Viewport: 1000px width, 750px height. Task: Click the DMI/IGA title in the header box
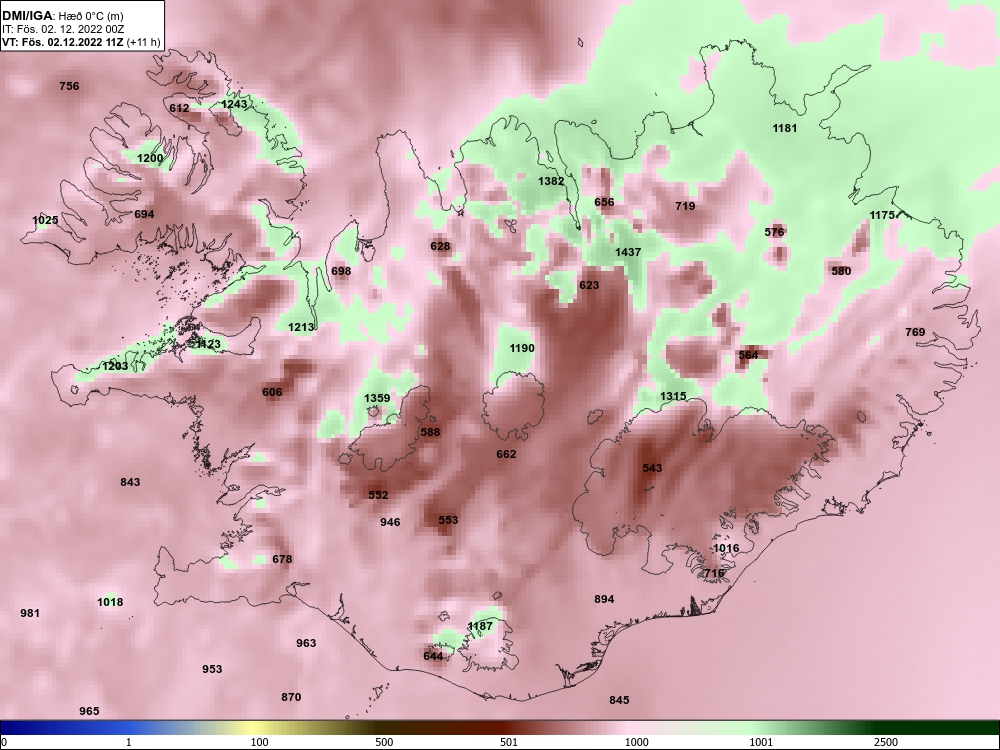pos(27,16)
